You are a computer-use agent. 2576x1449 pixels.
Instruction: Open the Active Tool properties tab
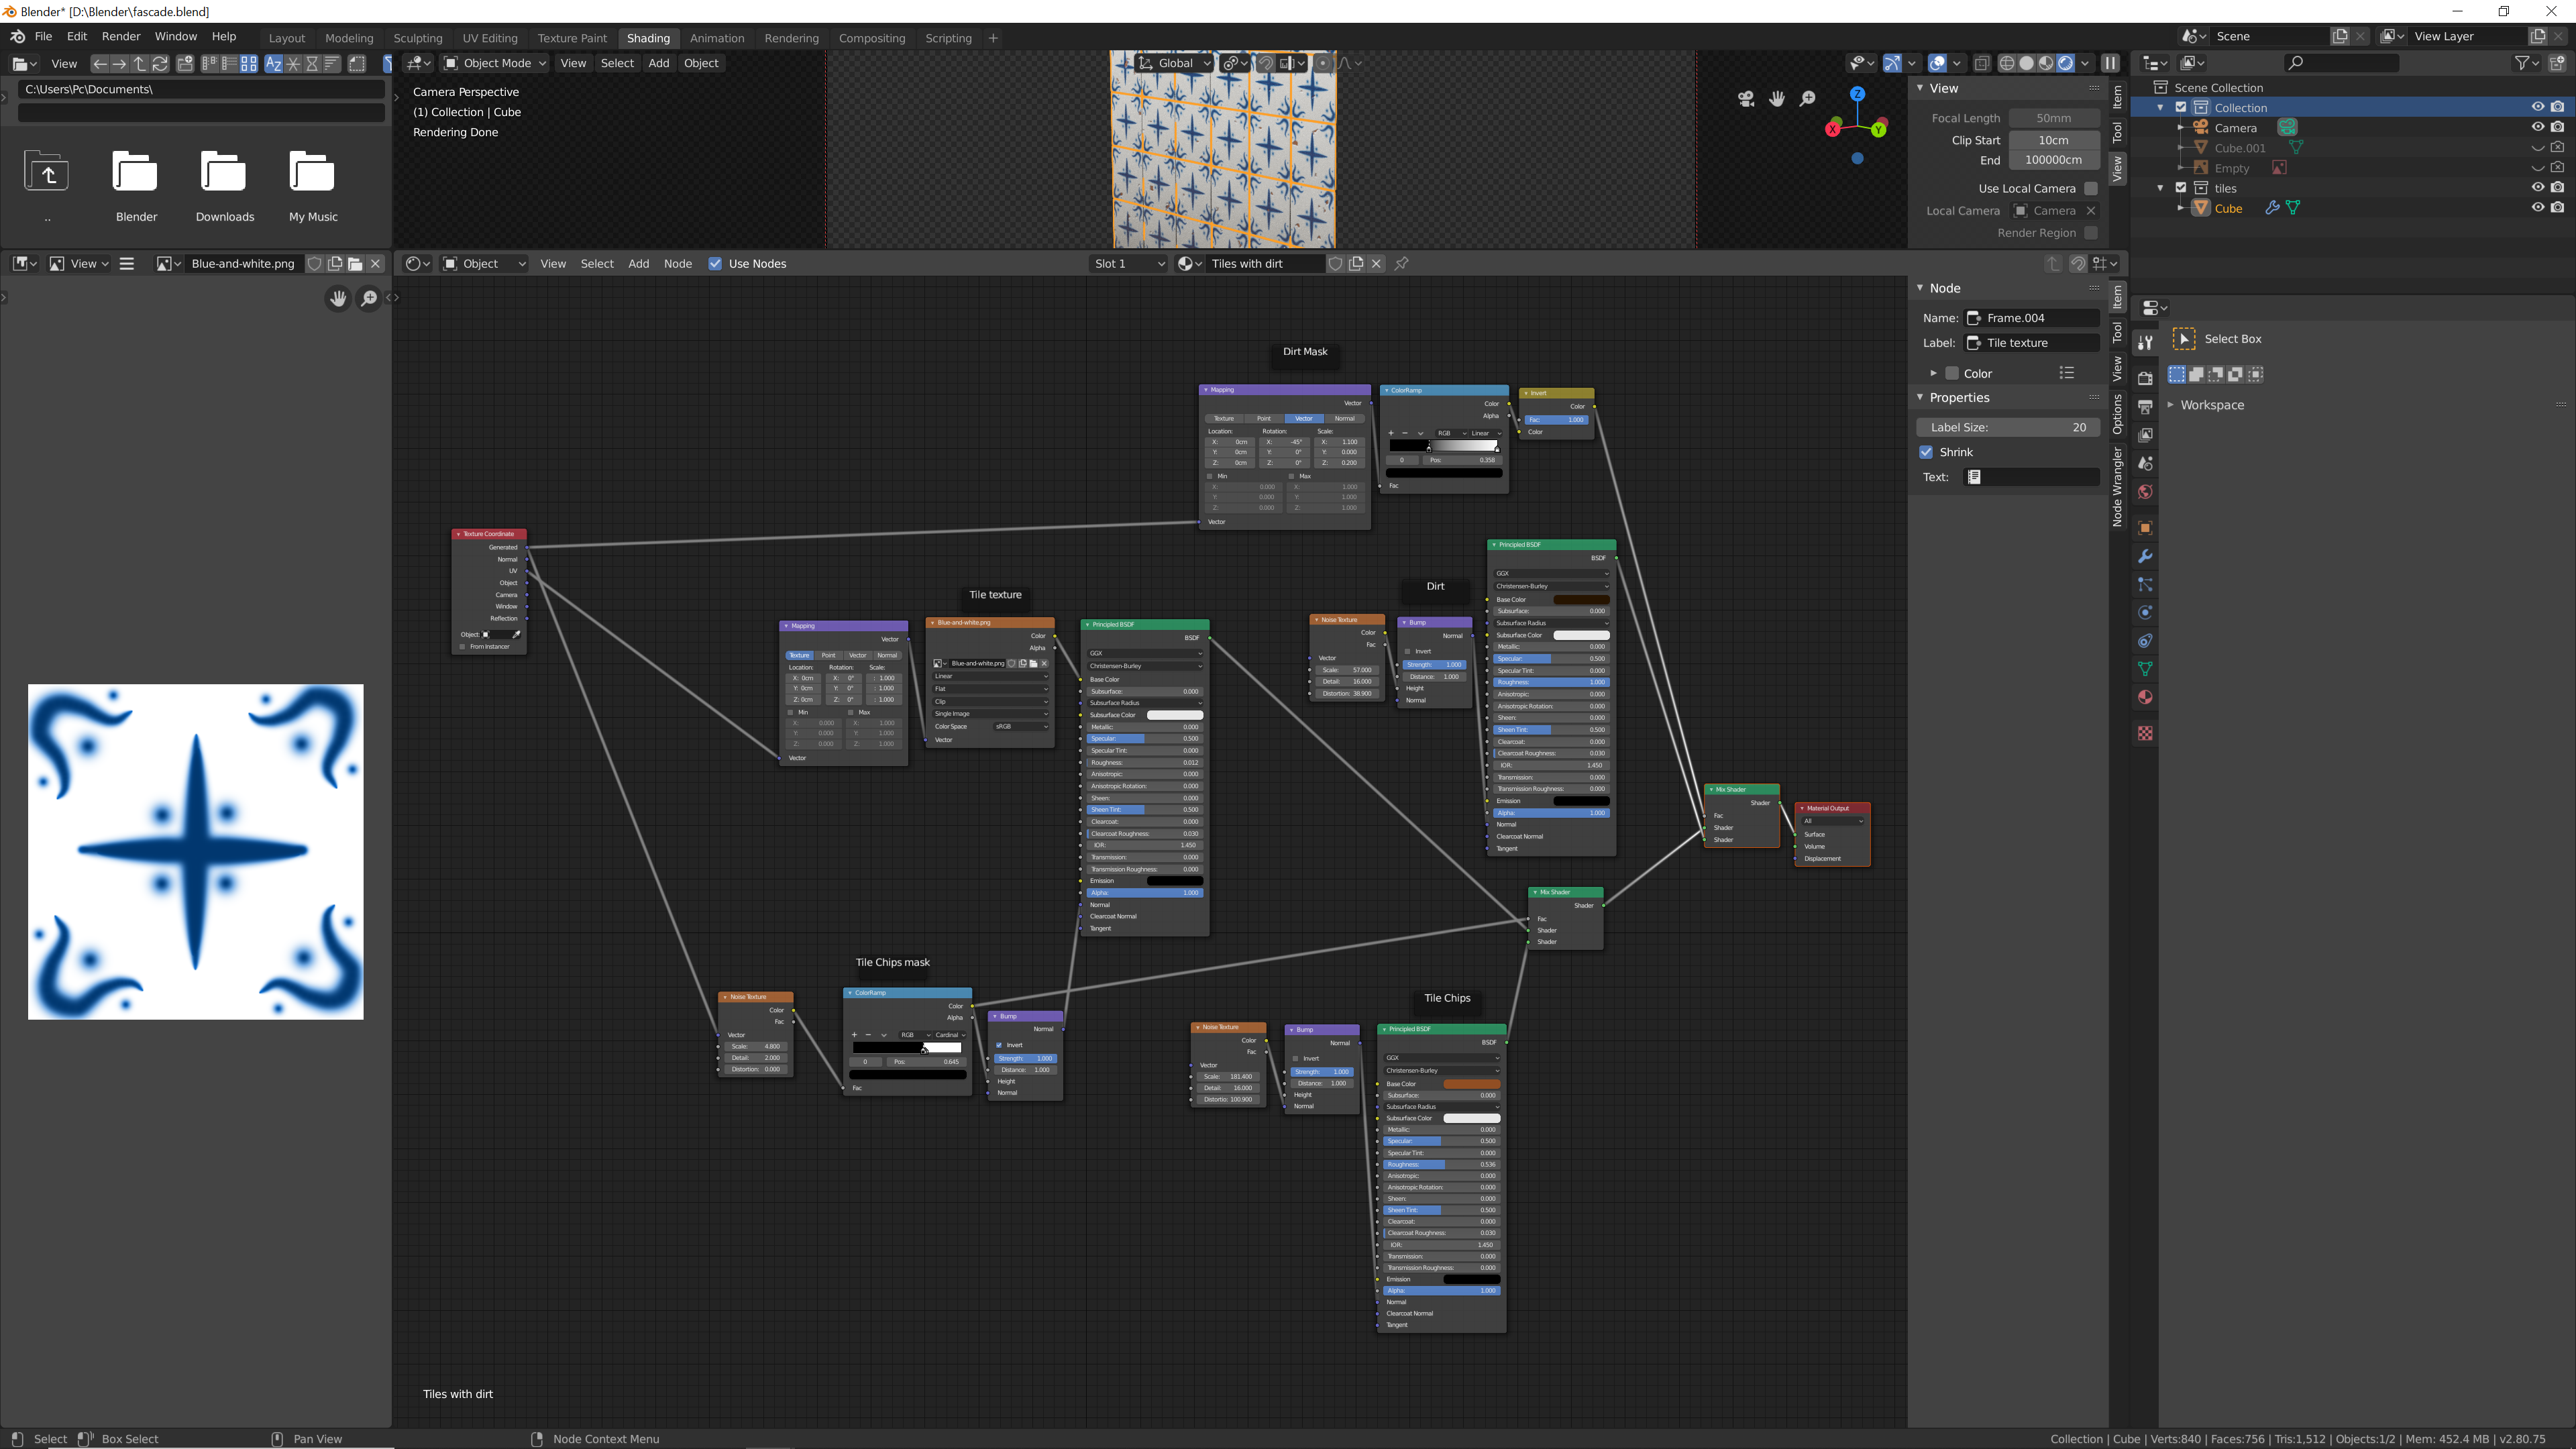[2145, 343]
